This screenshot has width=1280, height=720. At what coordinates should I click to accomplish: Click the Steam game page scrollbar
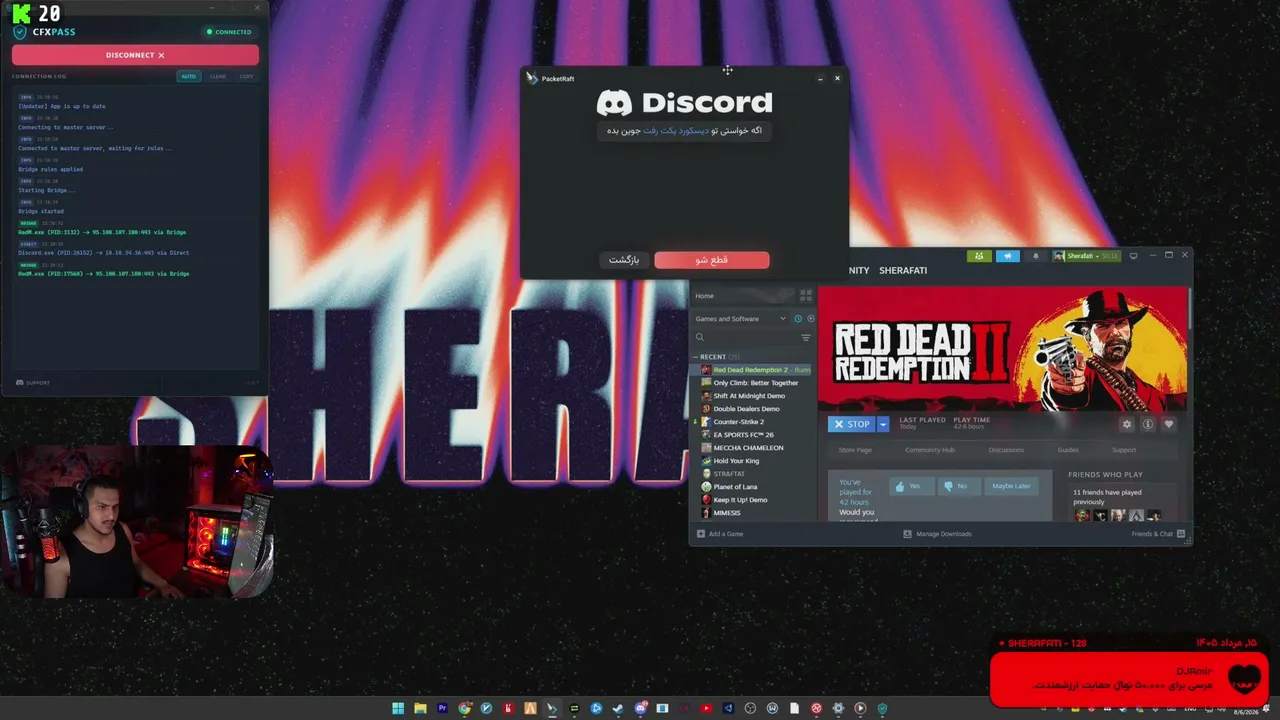[1190, 310]
